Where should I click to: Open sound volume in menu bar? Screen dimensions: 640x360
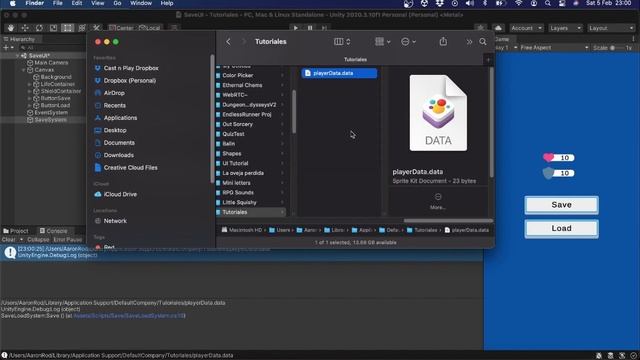(x=470, y=3)
